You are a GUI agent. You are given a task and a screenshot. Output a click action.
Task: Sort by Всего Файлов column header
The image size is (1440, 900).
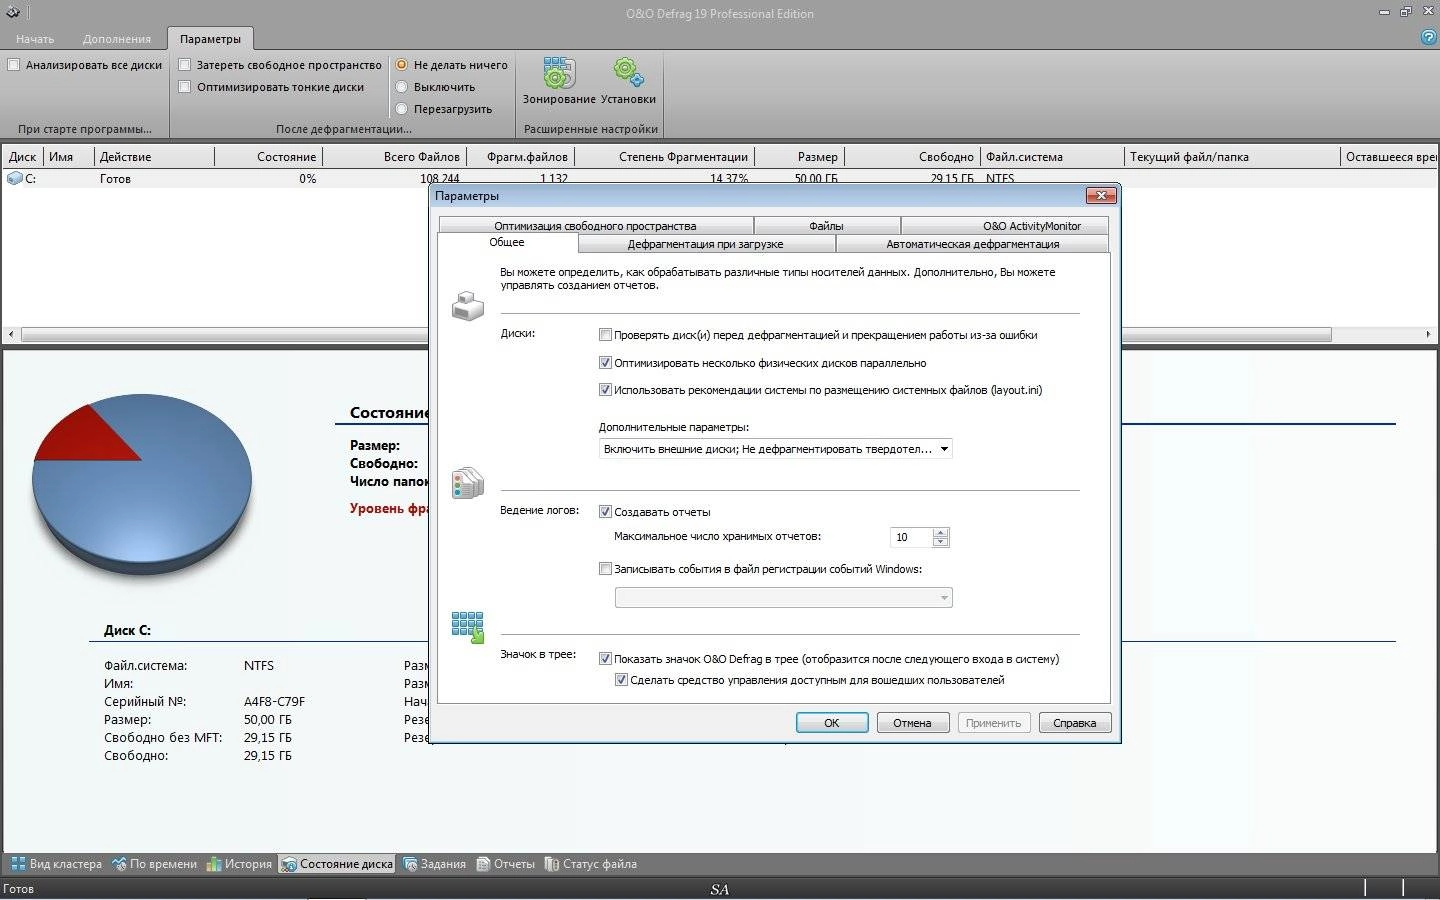click(394, 157)
